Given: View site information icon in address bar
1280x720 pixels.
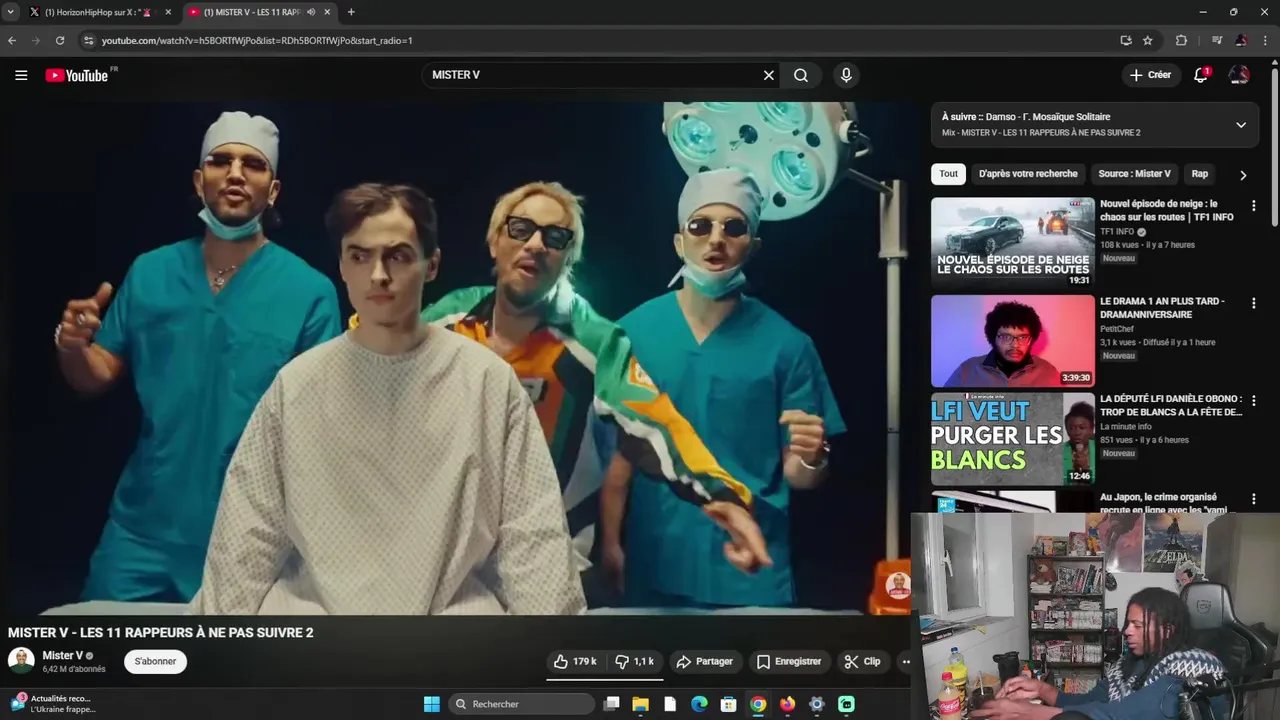Looking at the screenshot, I should click(x=88, y=40).
